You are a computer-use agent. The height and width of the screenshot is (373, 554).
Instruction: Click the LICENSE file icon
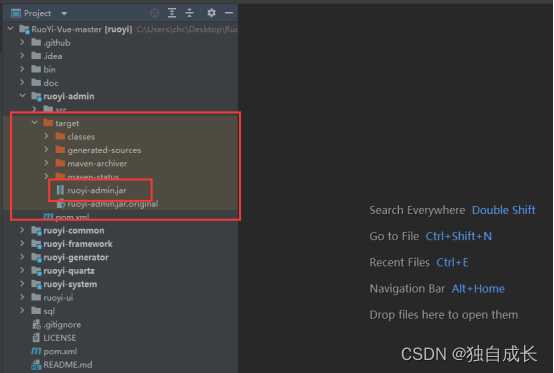pos(36,338)
